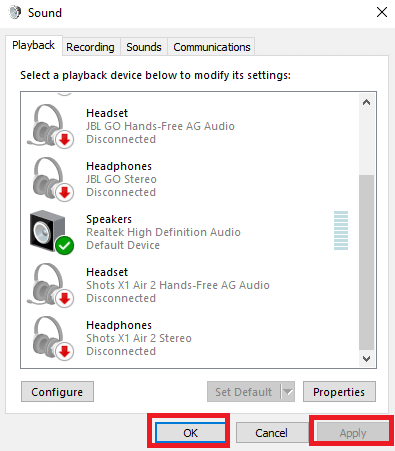Screen dimensions: 395x451
Task: Open Properties for the selected device
Action: (339, 392)
